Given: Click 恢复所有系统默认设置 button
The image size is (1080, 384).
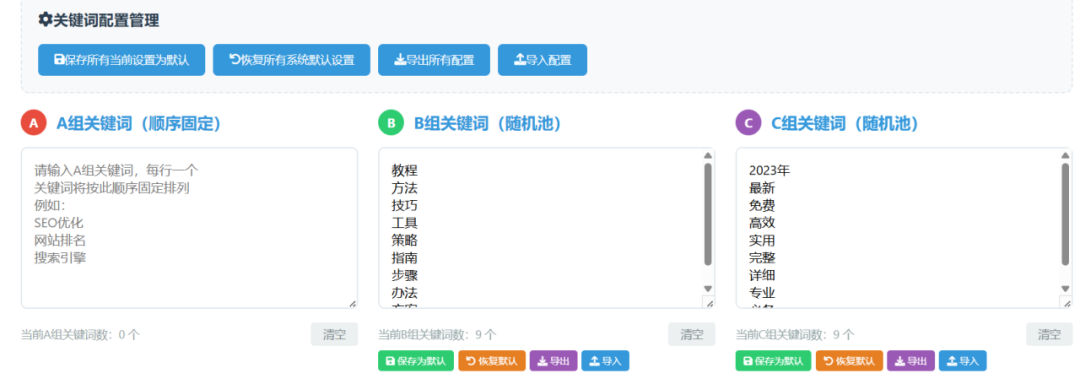Looking at the screenshot, I should (x=291, y=60).
